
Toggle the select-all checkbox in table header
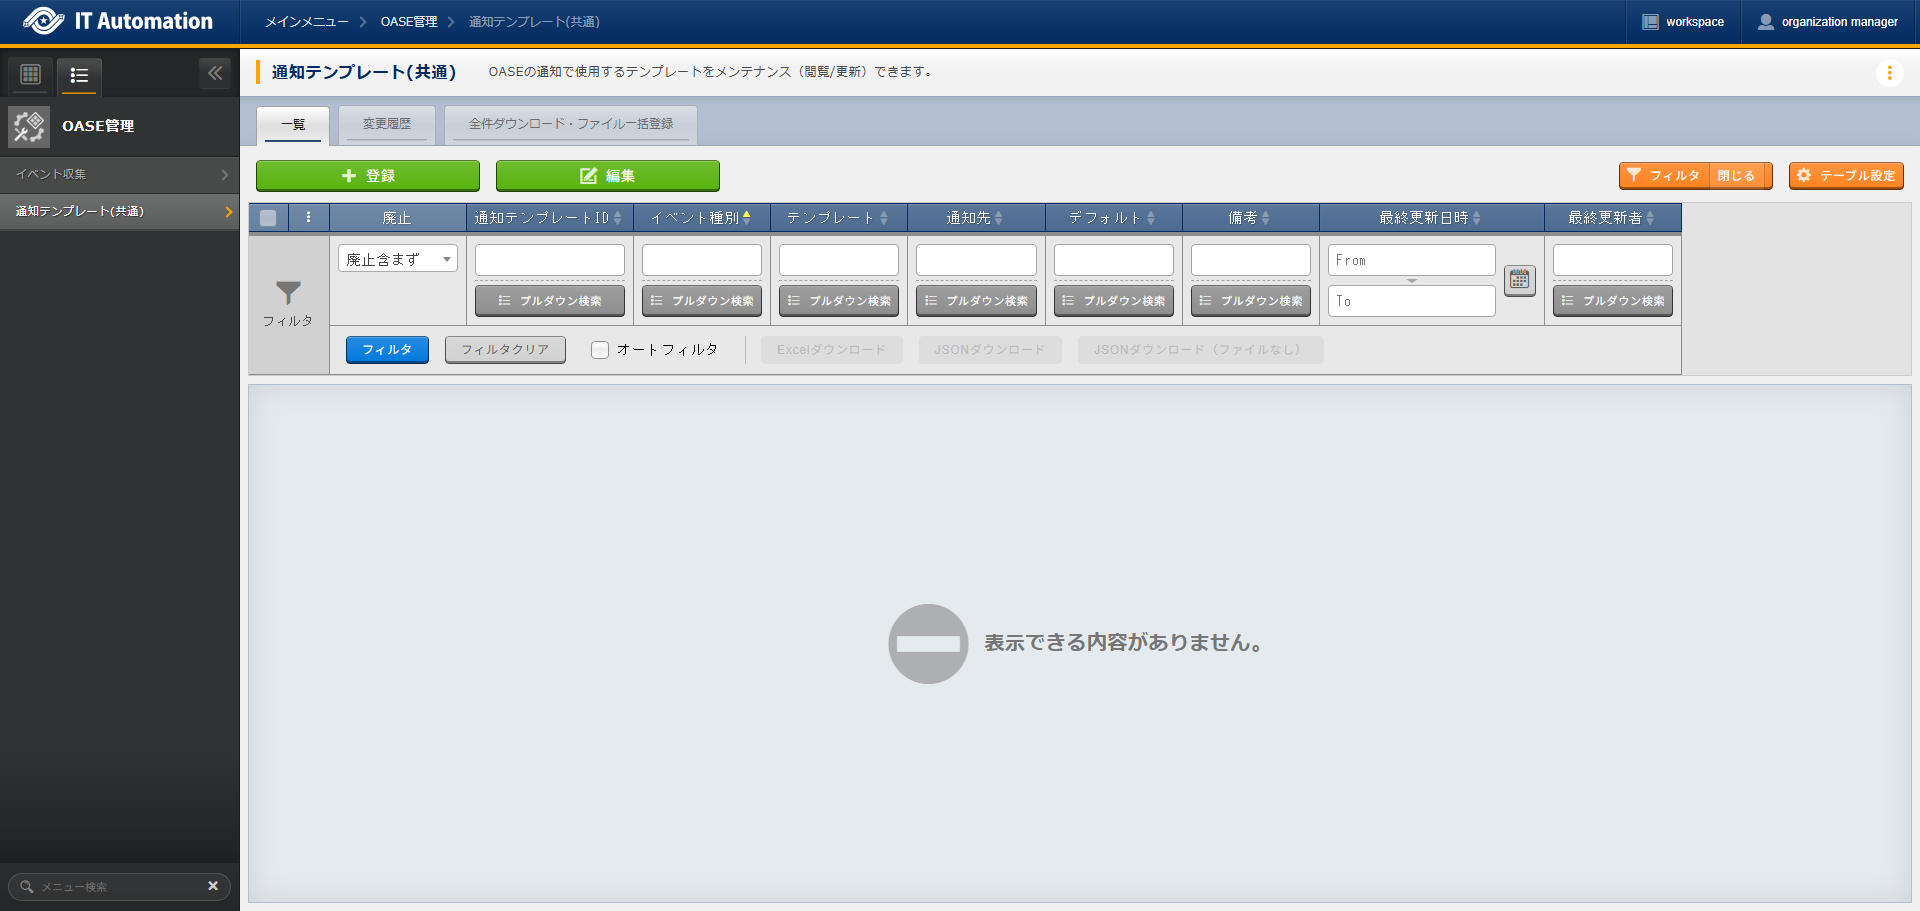268,218
